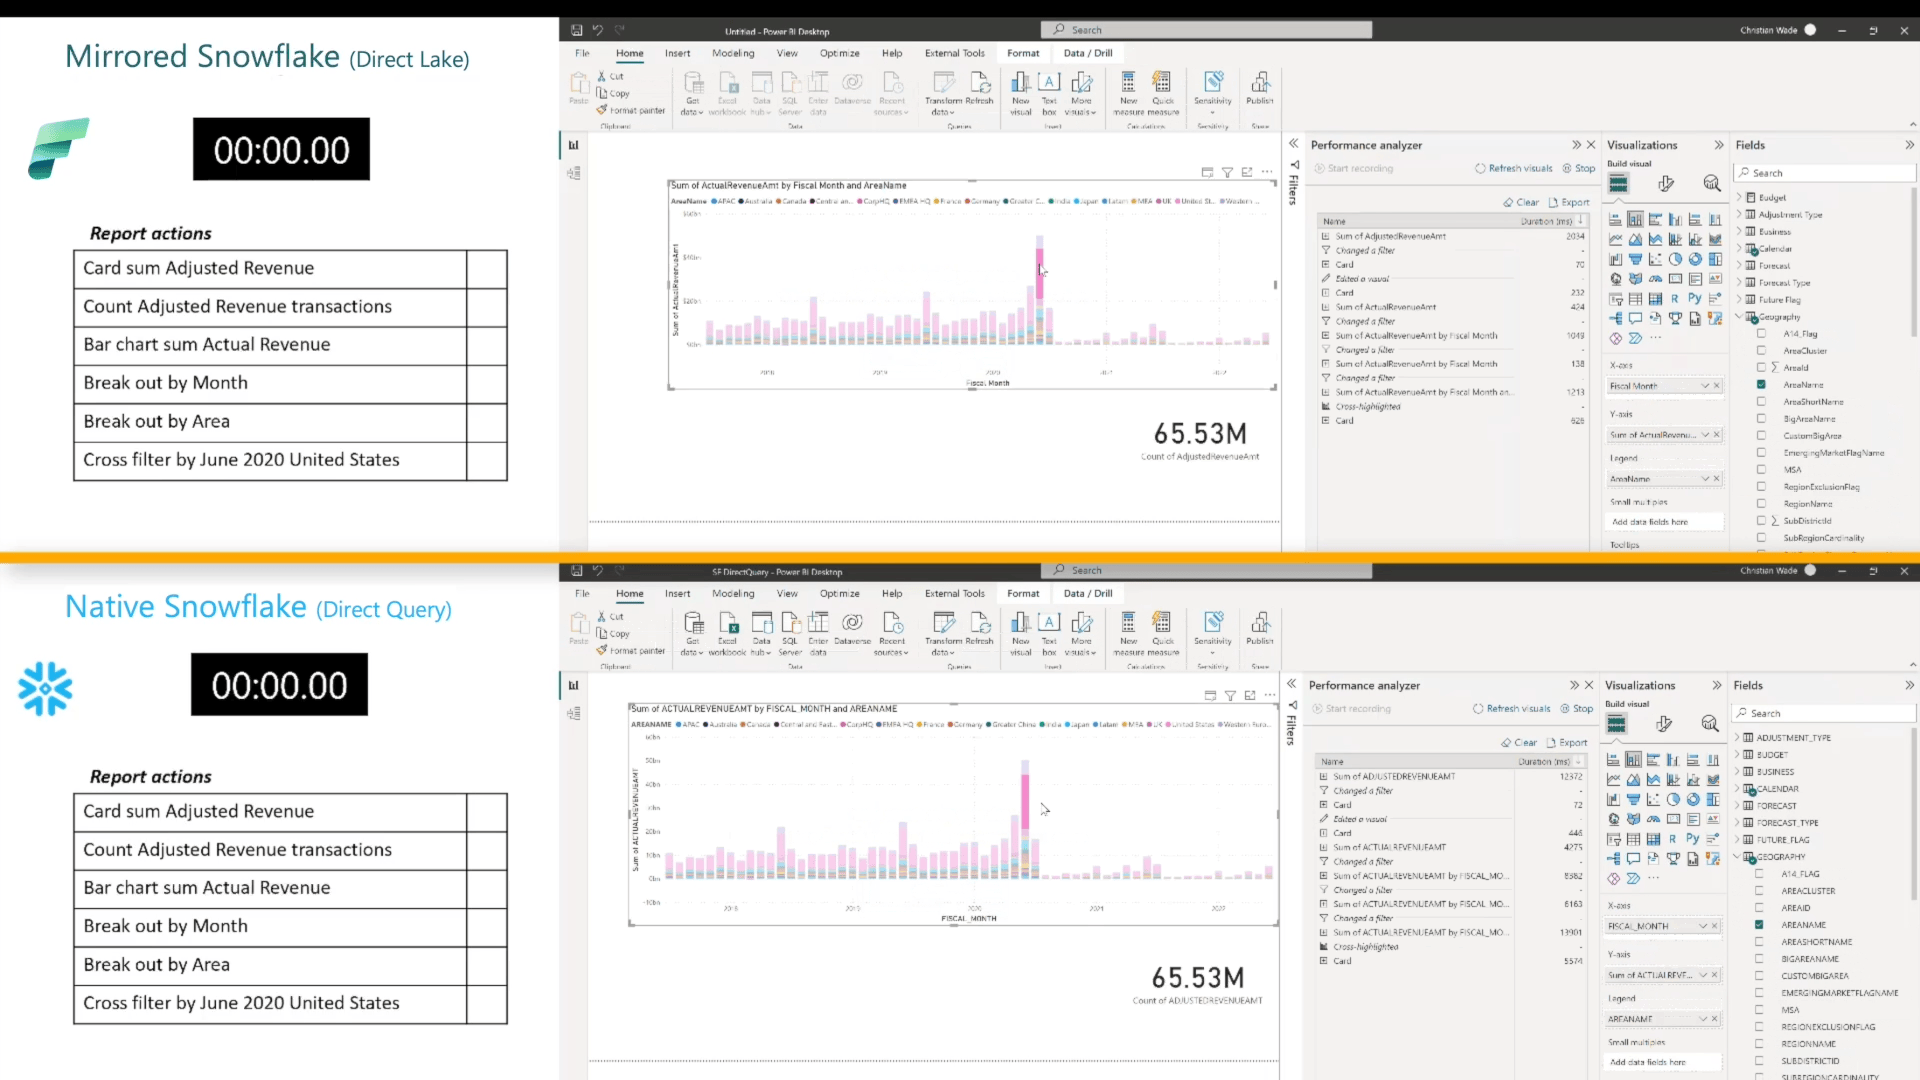Open File menu in bottom window
Viewport: 1920px width, 1080px height.
(x=582, y=593)
